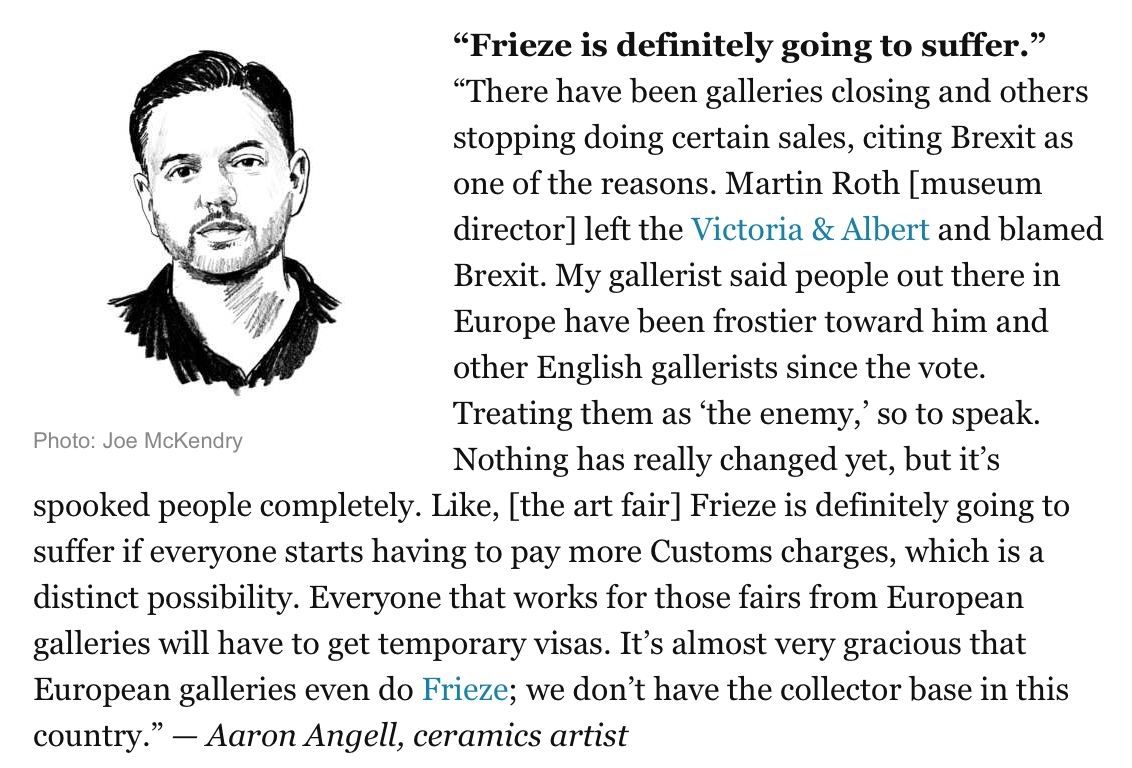1132x768 pixels.
Task: Click the "Photo: Joe McKendry" credit caption
Action: 138,440
